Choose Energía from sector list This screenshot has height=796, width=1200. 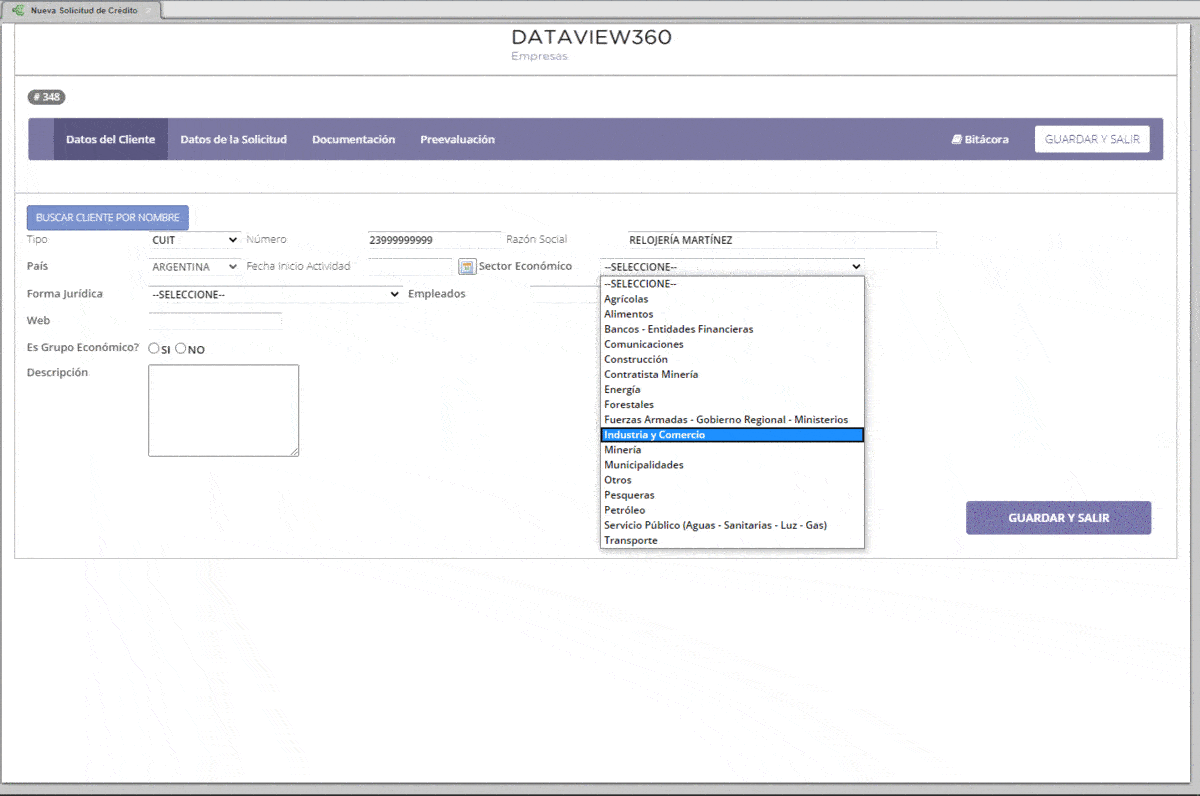(x=732, y=389)
